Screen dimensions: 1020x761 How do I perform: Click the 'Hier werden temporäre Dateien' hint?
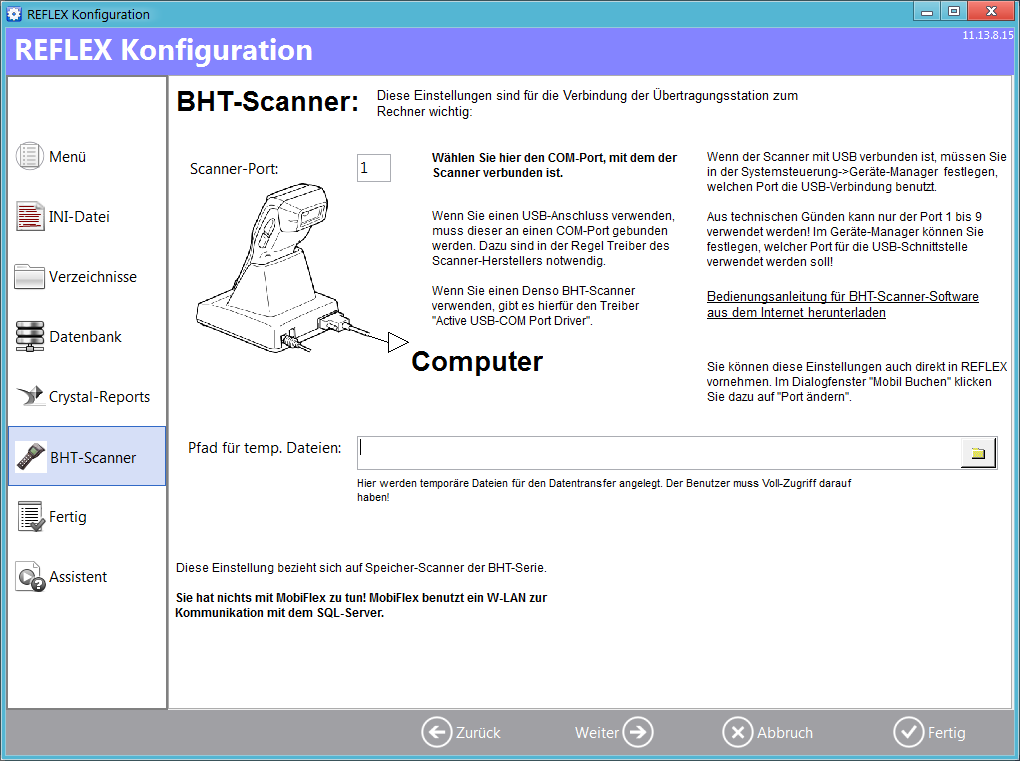tap(604, 490)
